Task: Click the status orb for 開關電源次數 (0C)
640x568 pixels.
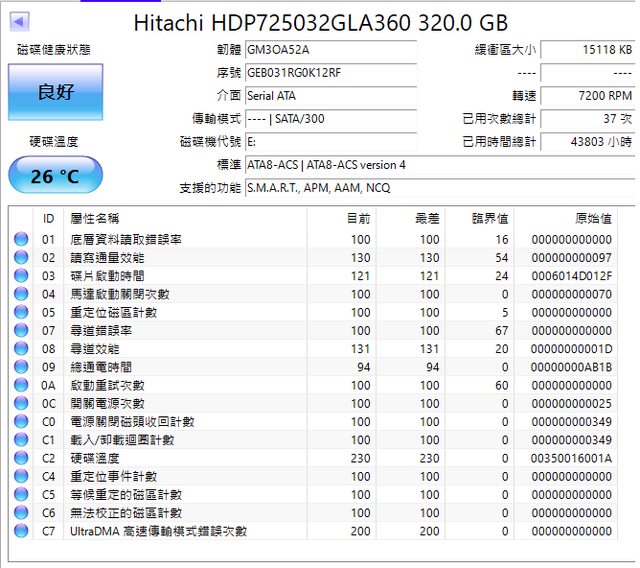Action: click(x=21, y=404)
